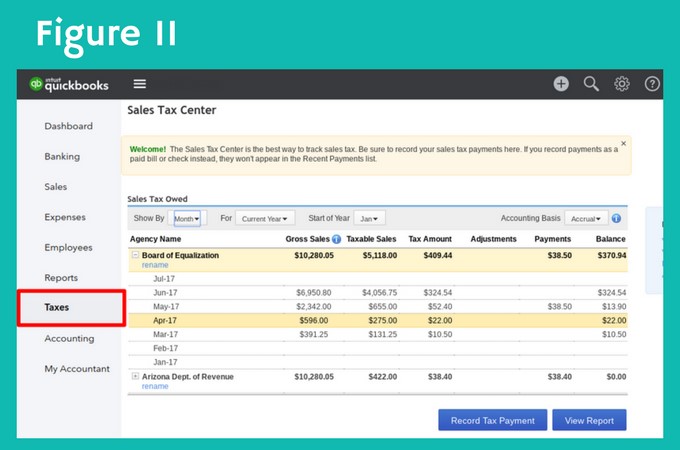
Task: Click the Gross Sales info icon
Action: [x=336, y=239]
